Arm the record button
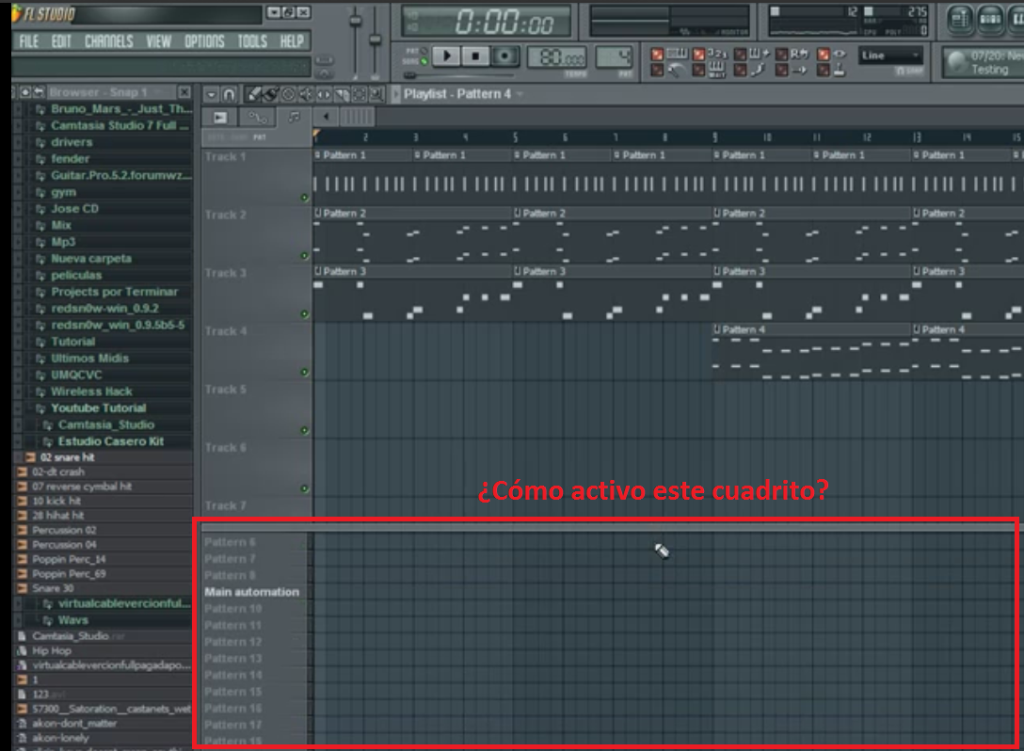The height and width of the screenshot is (751, 1024). [x=504, y=56]
